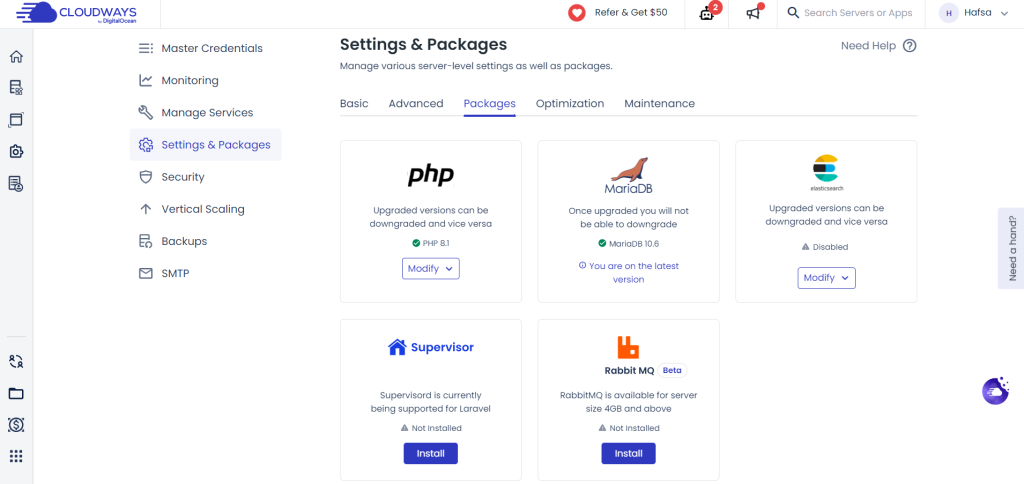Screen dimensions: 1024x484
Task: Click the home icon in left sidebar
Action: [16, 56]
